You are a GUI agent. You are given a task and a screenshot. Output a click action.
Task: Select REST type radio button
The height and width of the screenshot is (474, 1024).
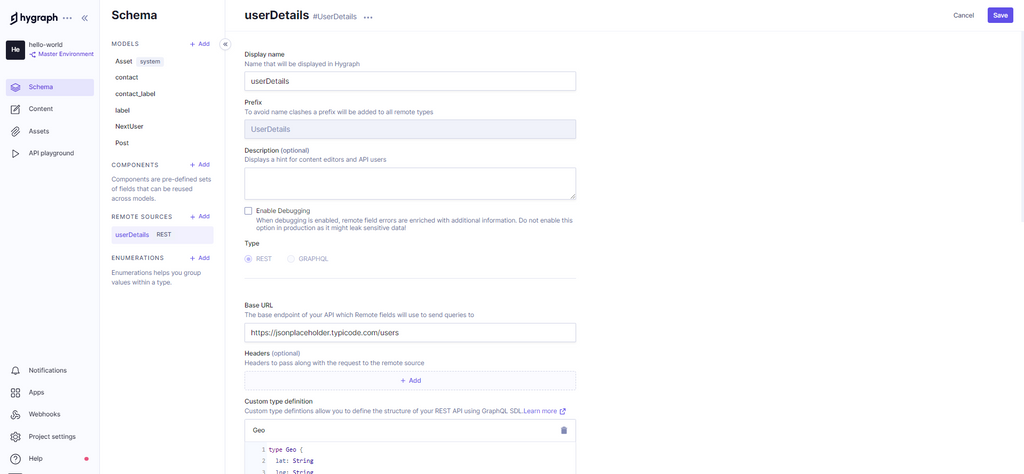point(248,259)
